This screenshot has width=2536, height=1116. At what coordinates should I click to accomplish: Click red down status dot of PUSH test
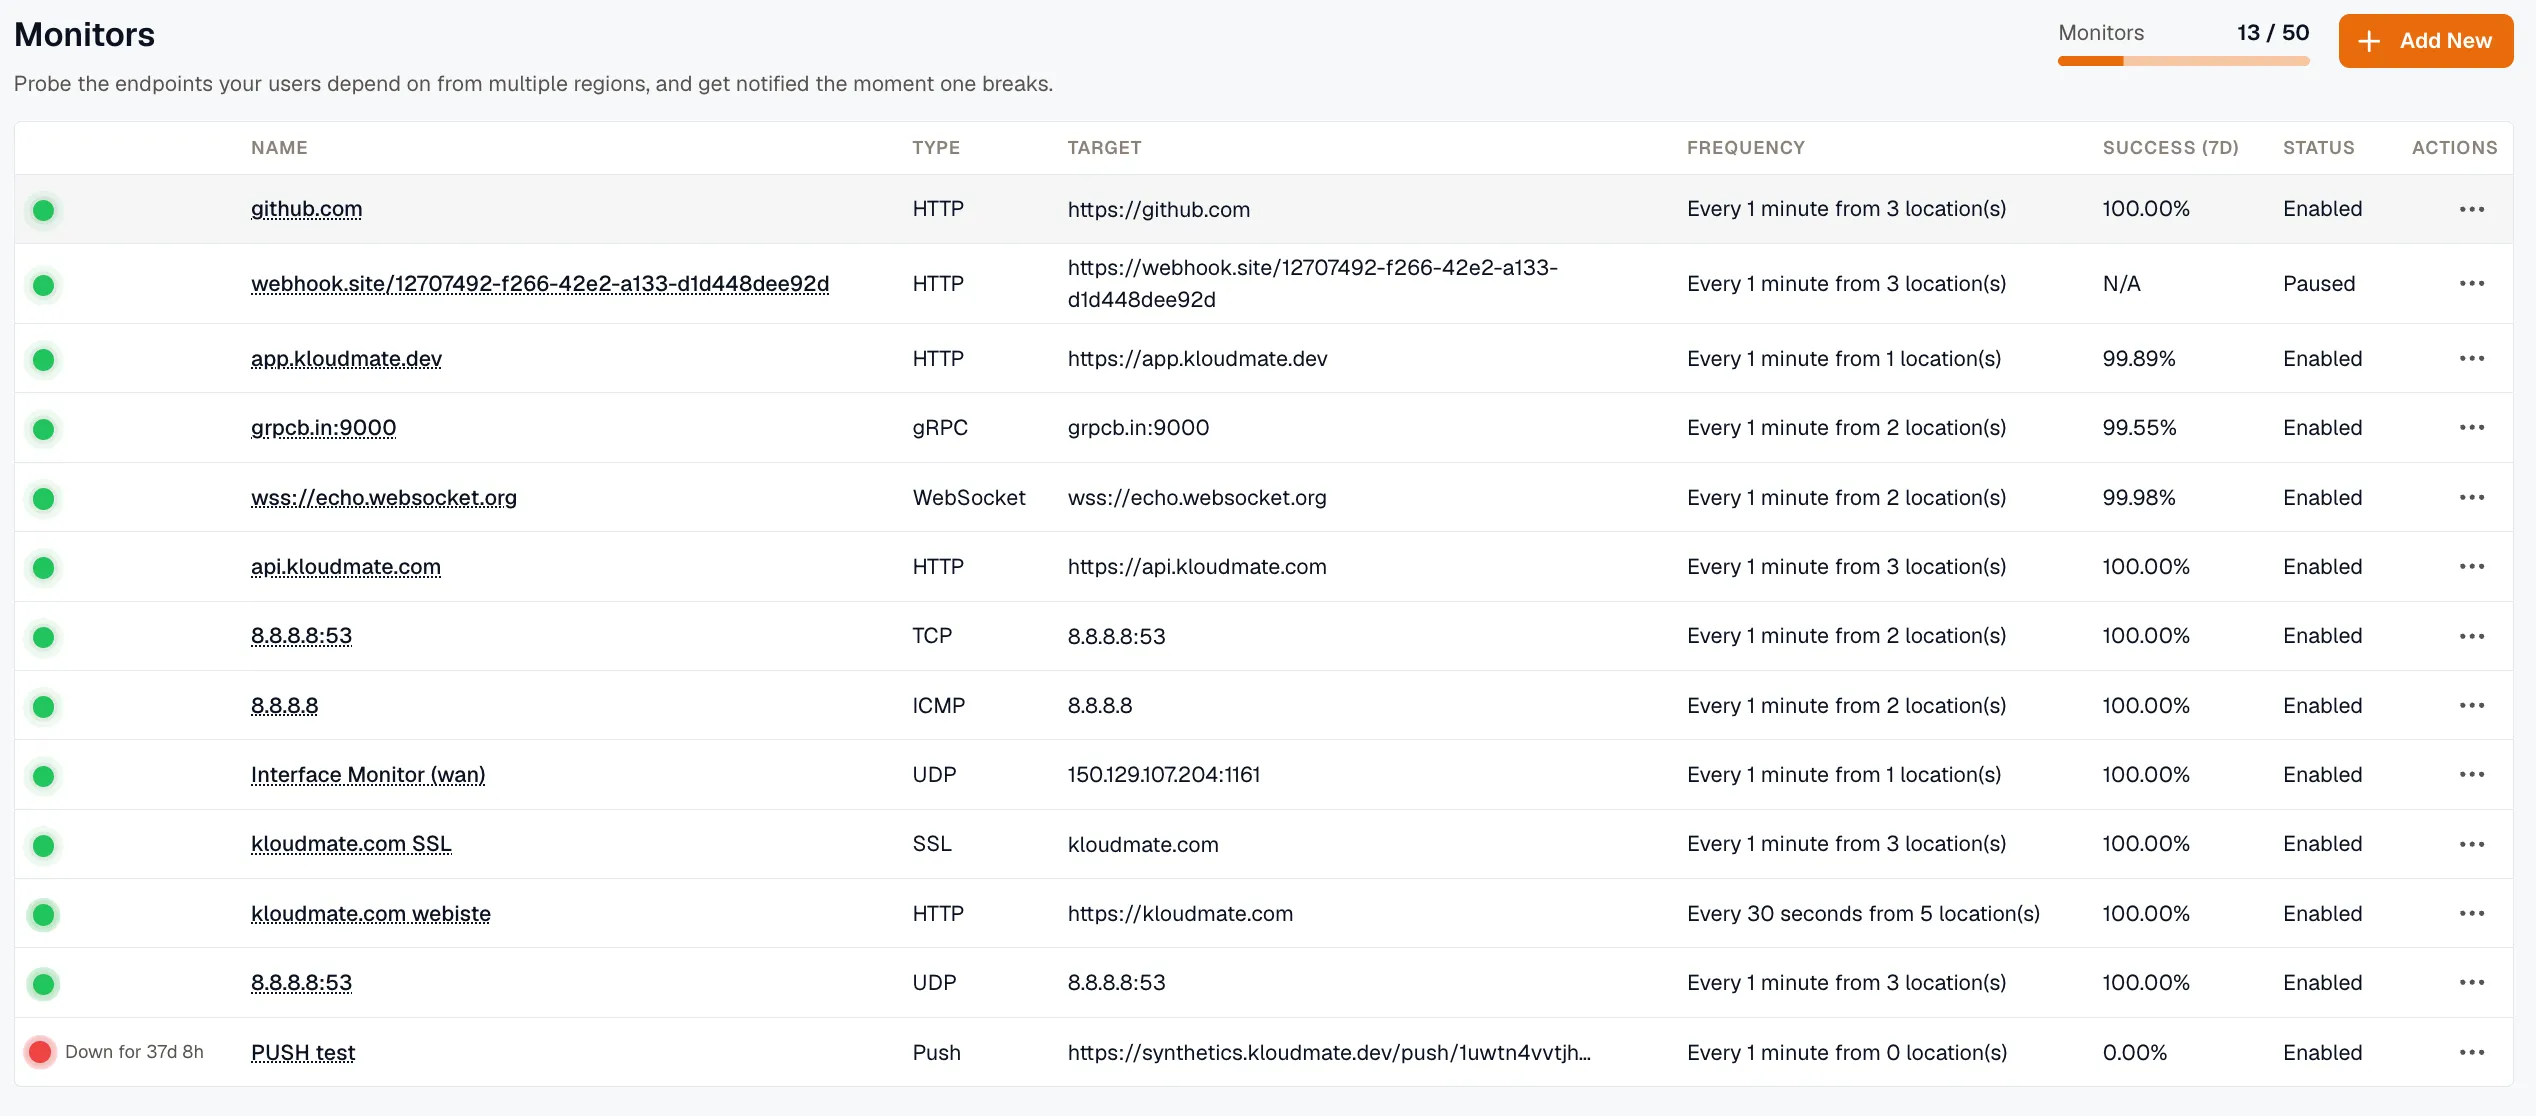(x=40, y=1052)
